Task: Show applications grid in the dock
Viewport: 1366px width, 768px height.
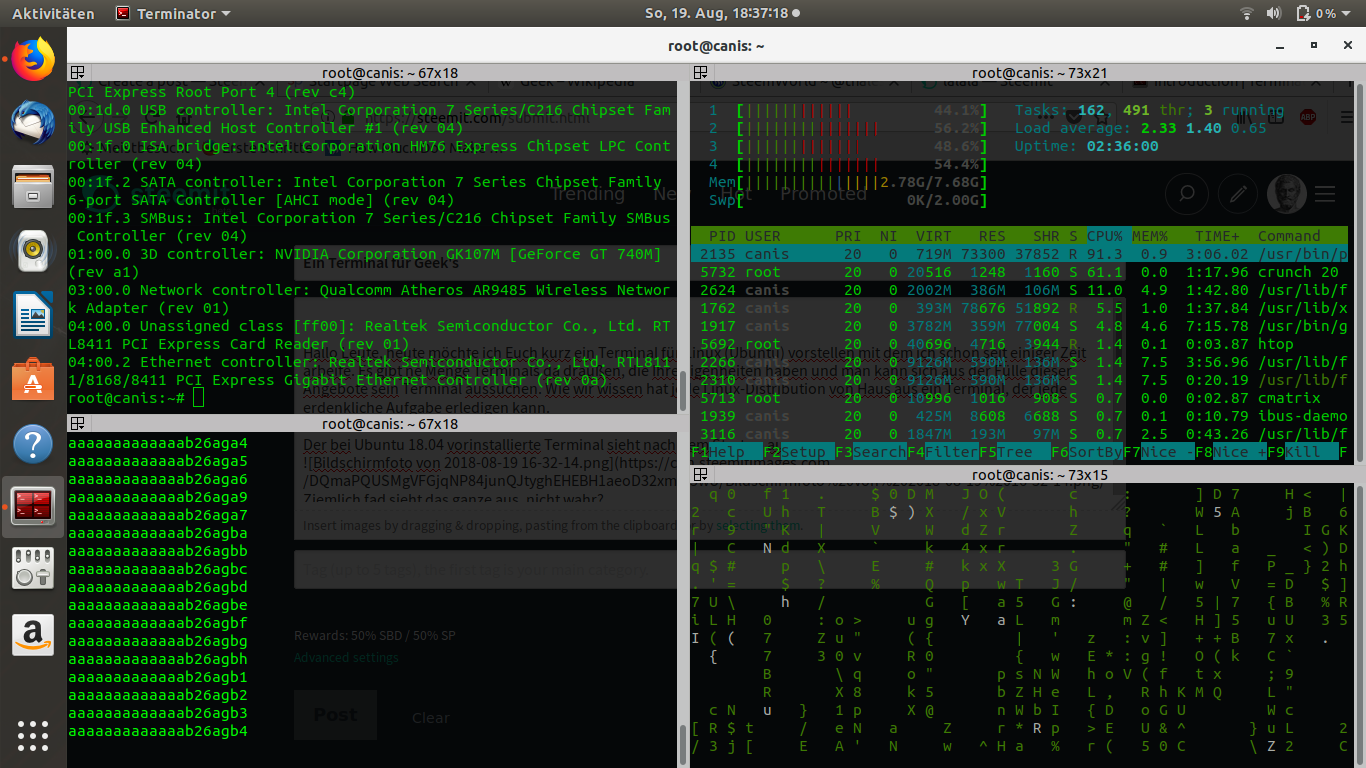Action: [33, 734]
